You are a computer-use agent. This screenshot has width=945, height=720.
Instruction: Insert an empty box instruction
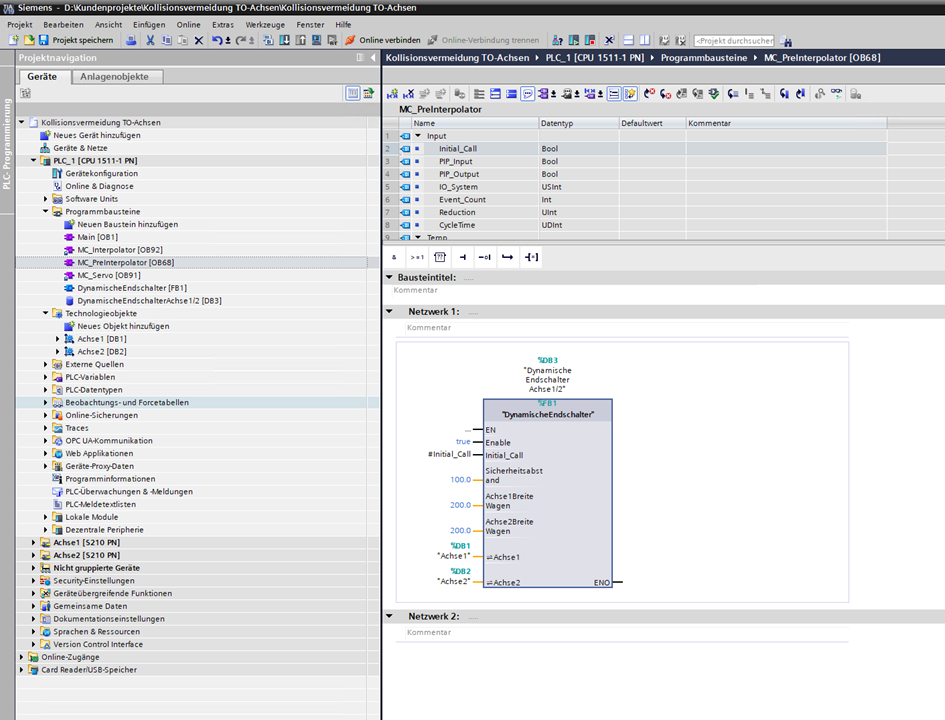440,257
